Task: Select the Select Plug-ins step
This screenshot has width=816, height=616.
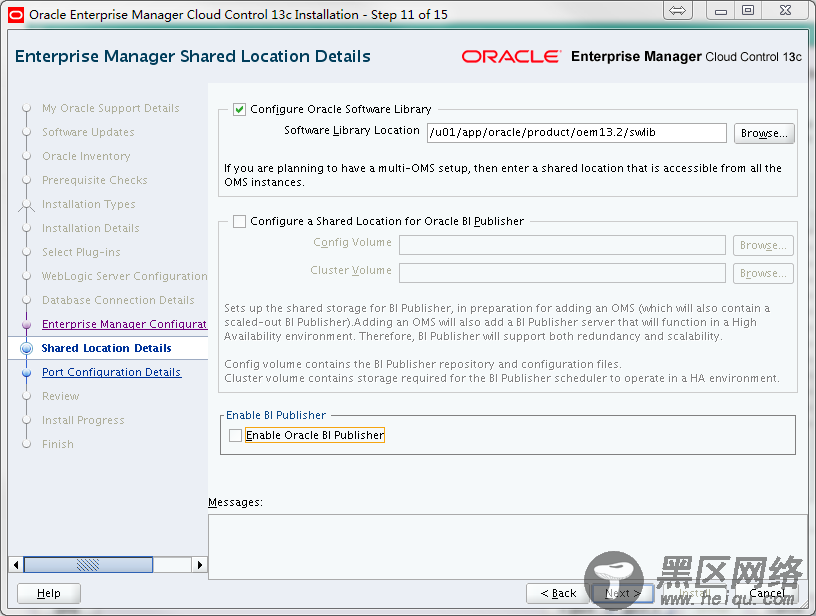Action: [81, 252]
